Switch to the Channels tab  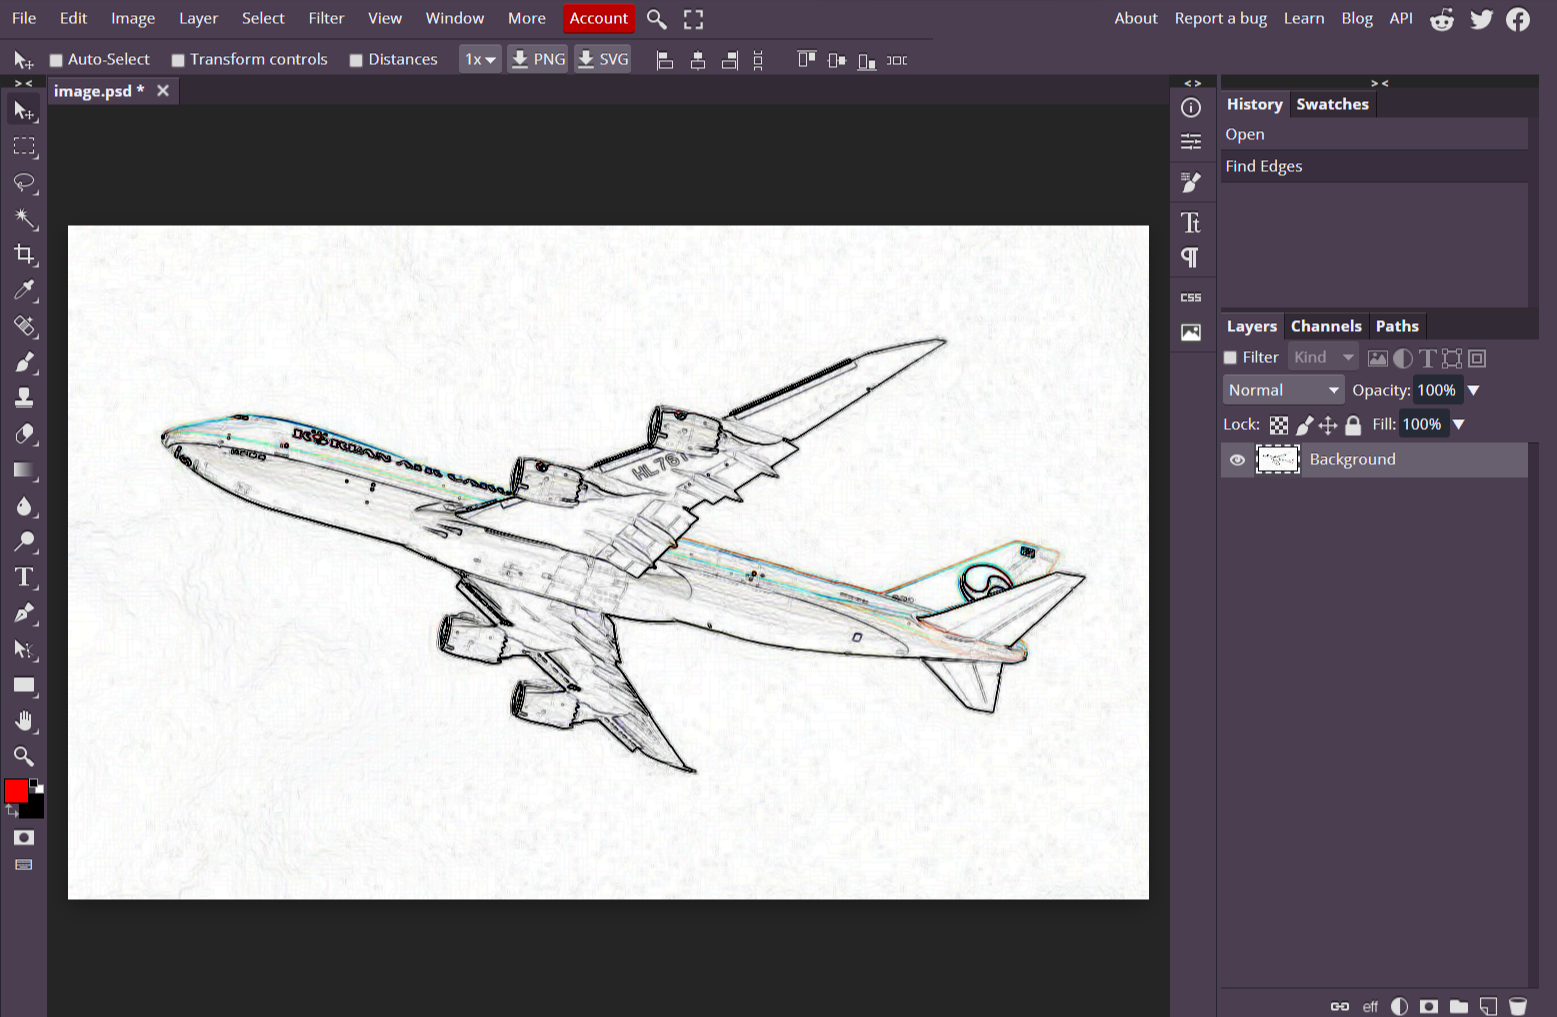coord(1326,326)
